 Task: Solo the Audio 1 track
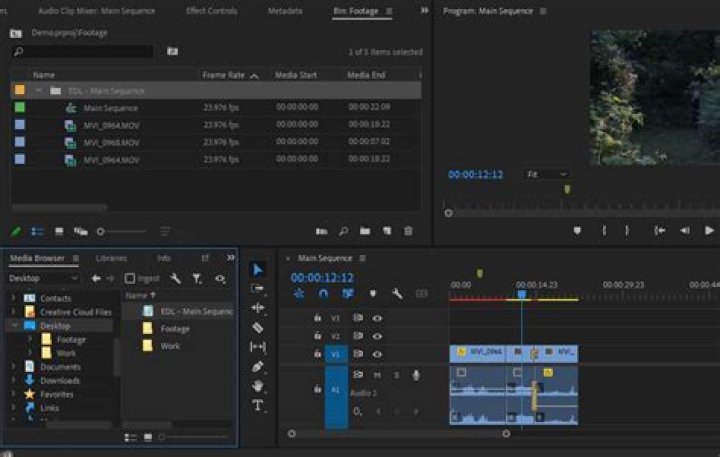[x=396, y=375]
